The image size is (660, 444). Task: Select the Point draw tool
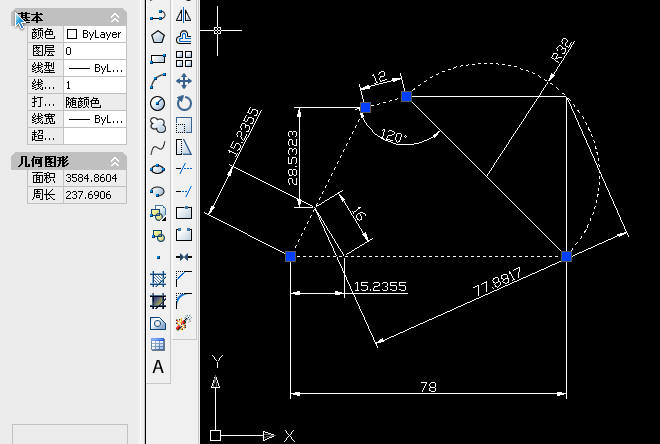pyautogui.click(x=158, y=257)
